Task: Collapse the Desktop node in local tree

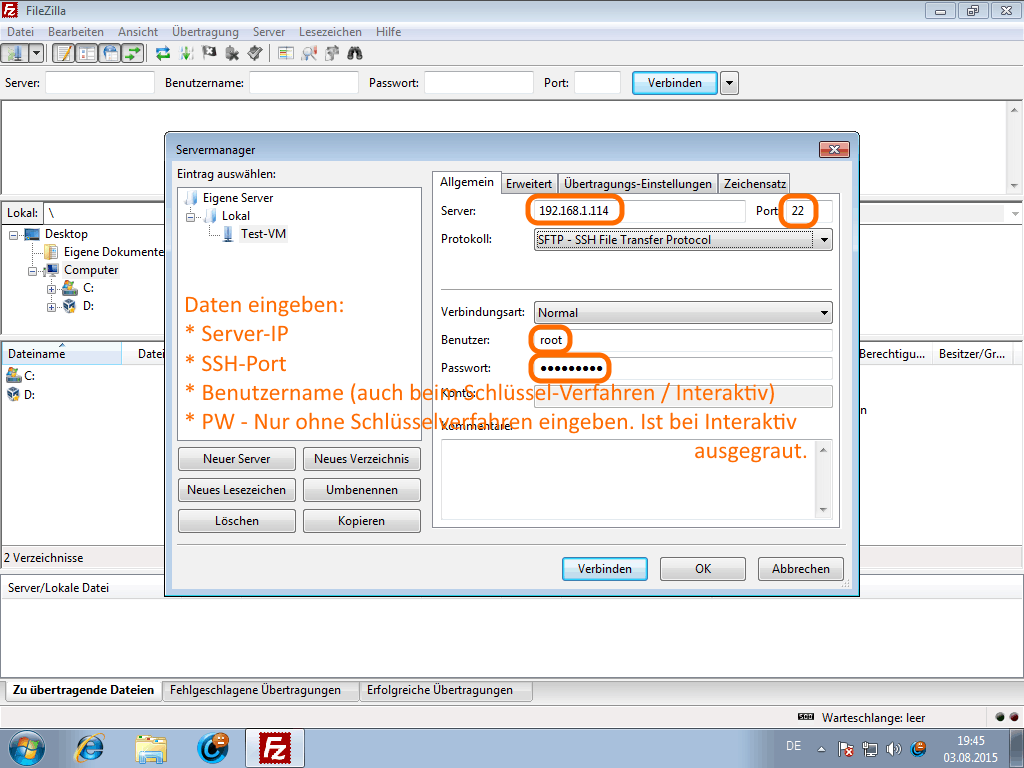Action: point(13,235)
